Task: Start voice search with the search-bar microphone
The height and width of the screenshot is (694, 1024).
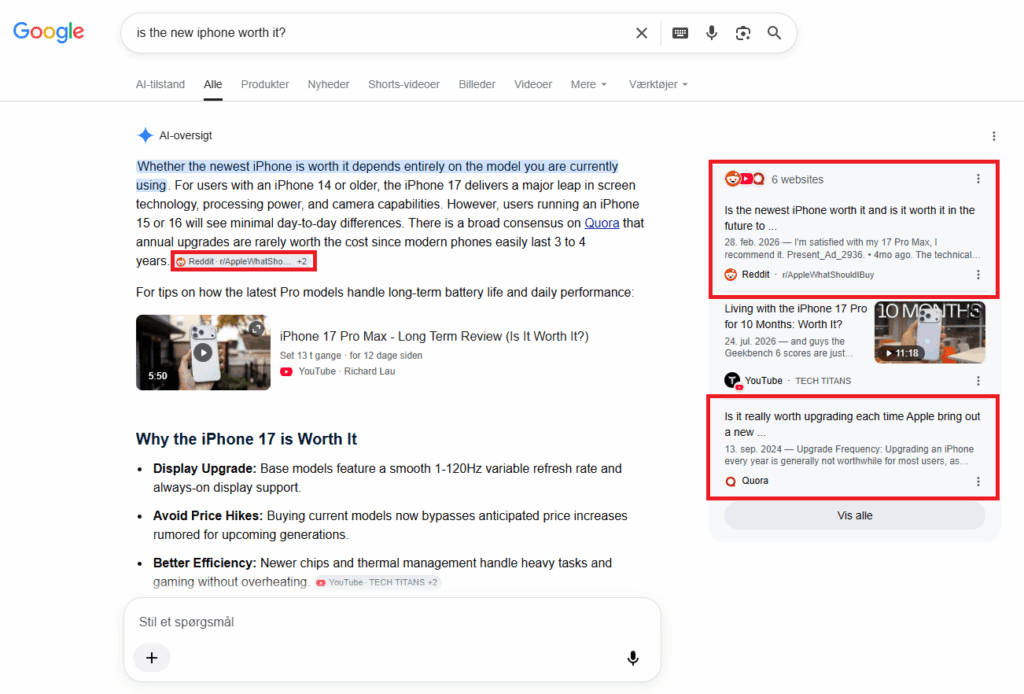Action: point(711,33)
